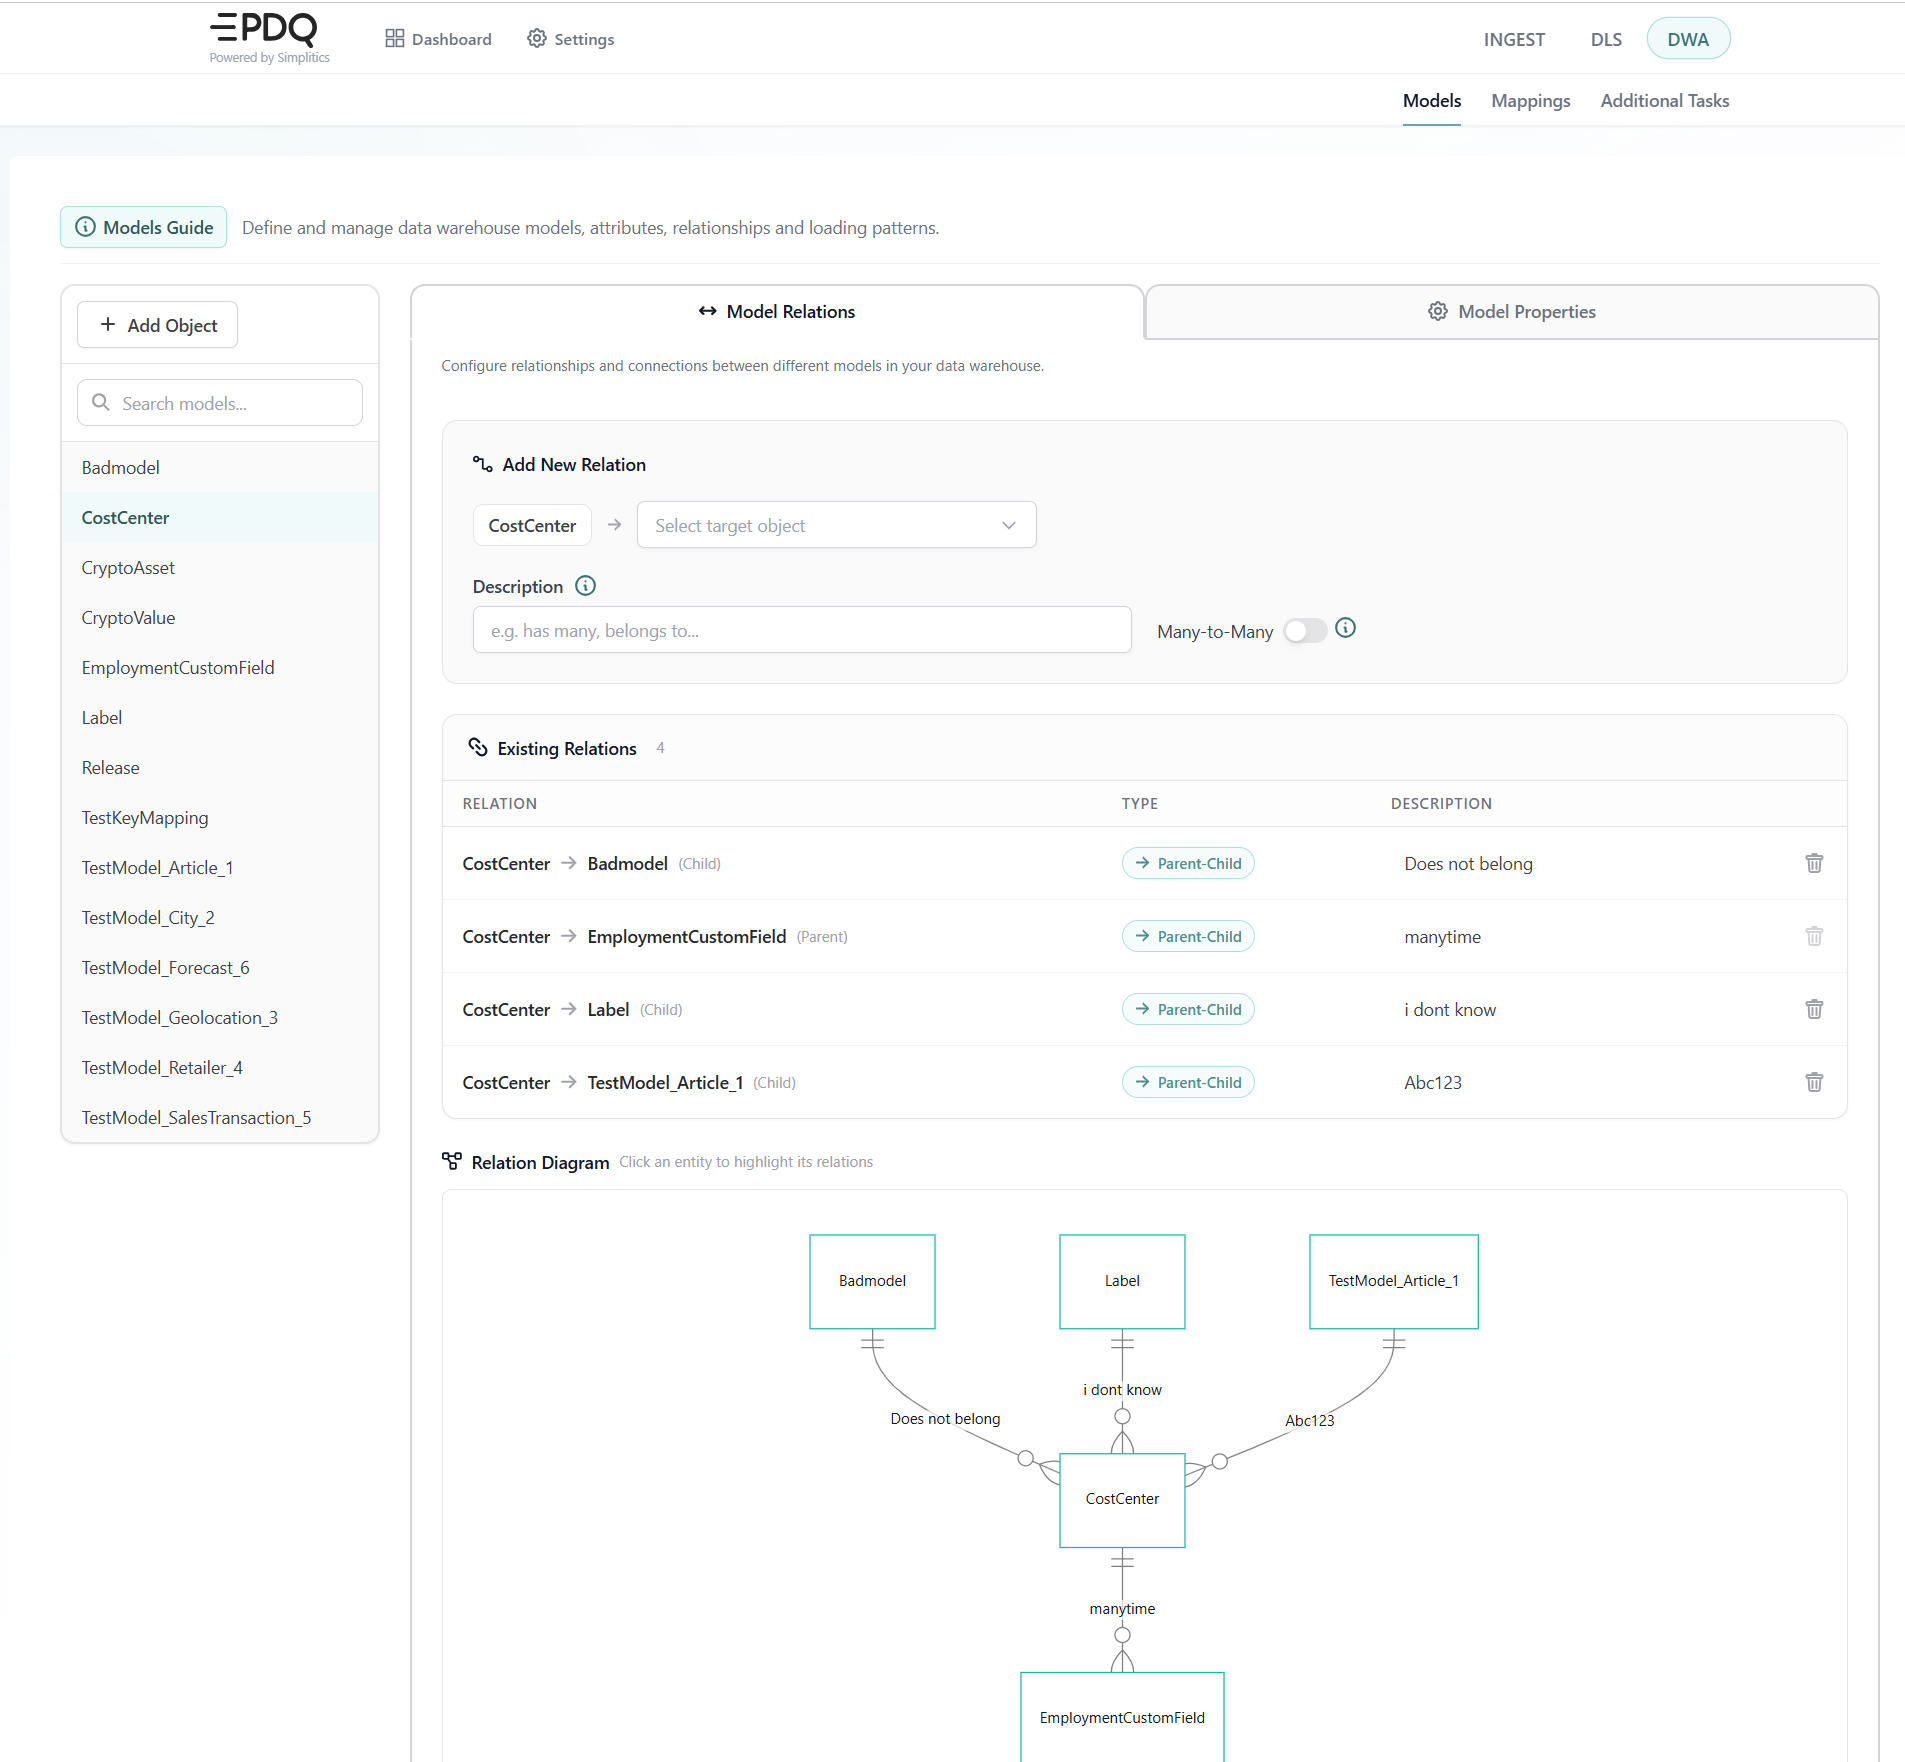This screenshot has width=1905, height=1762.
Task: Click Parent-Child badge in EmploymentCustomField row
Action: tap(1188, 936)
